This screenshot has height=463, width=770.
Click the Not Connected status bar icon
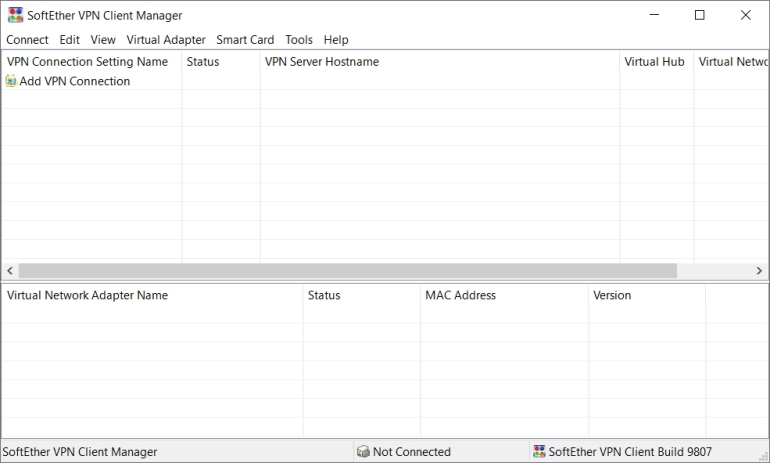[x=363, y=452]
